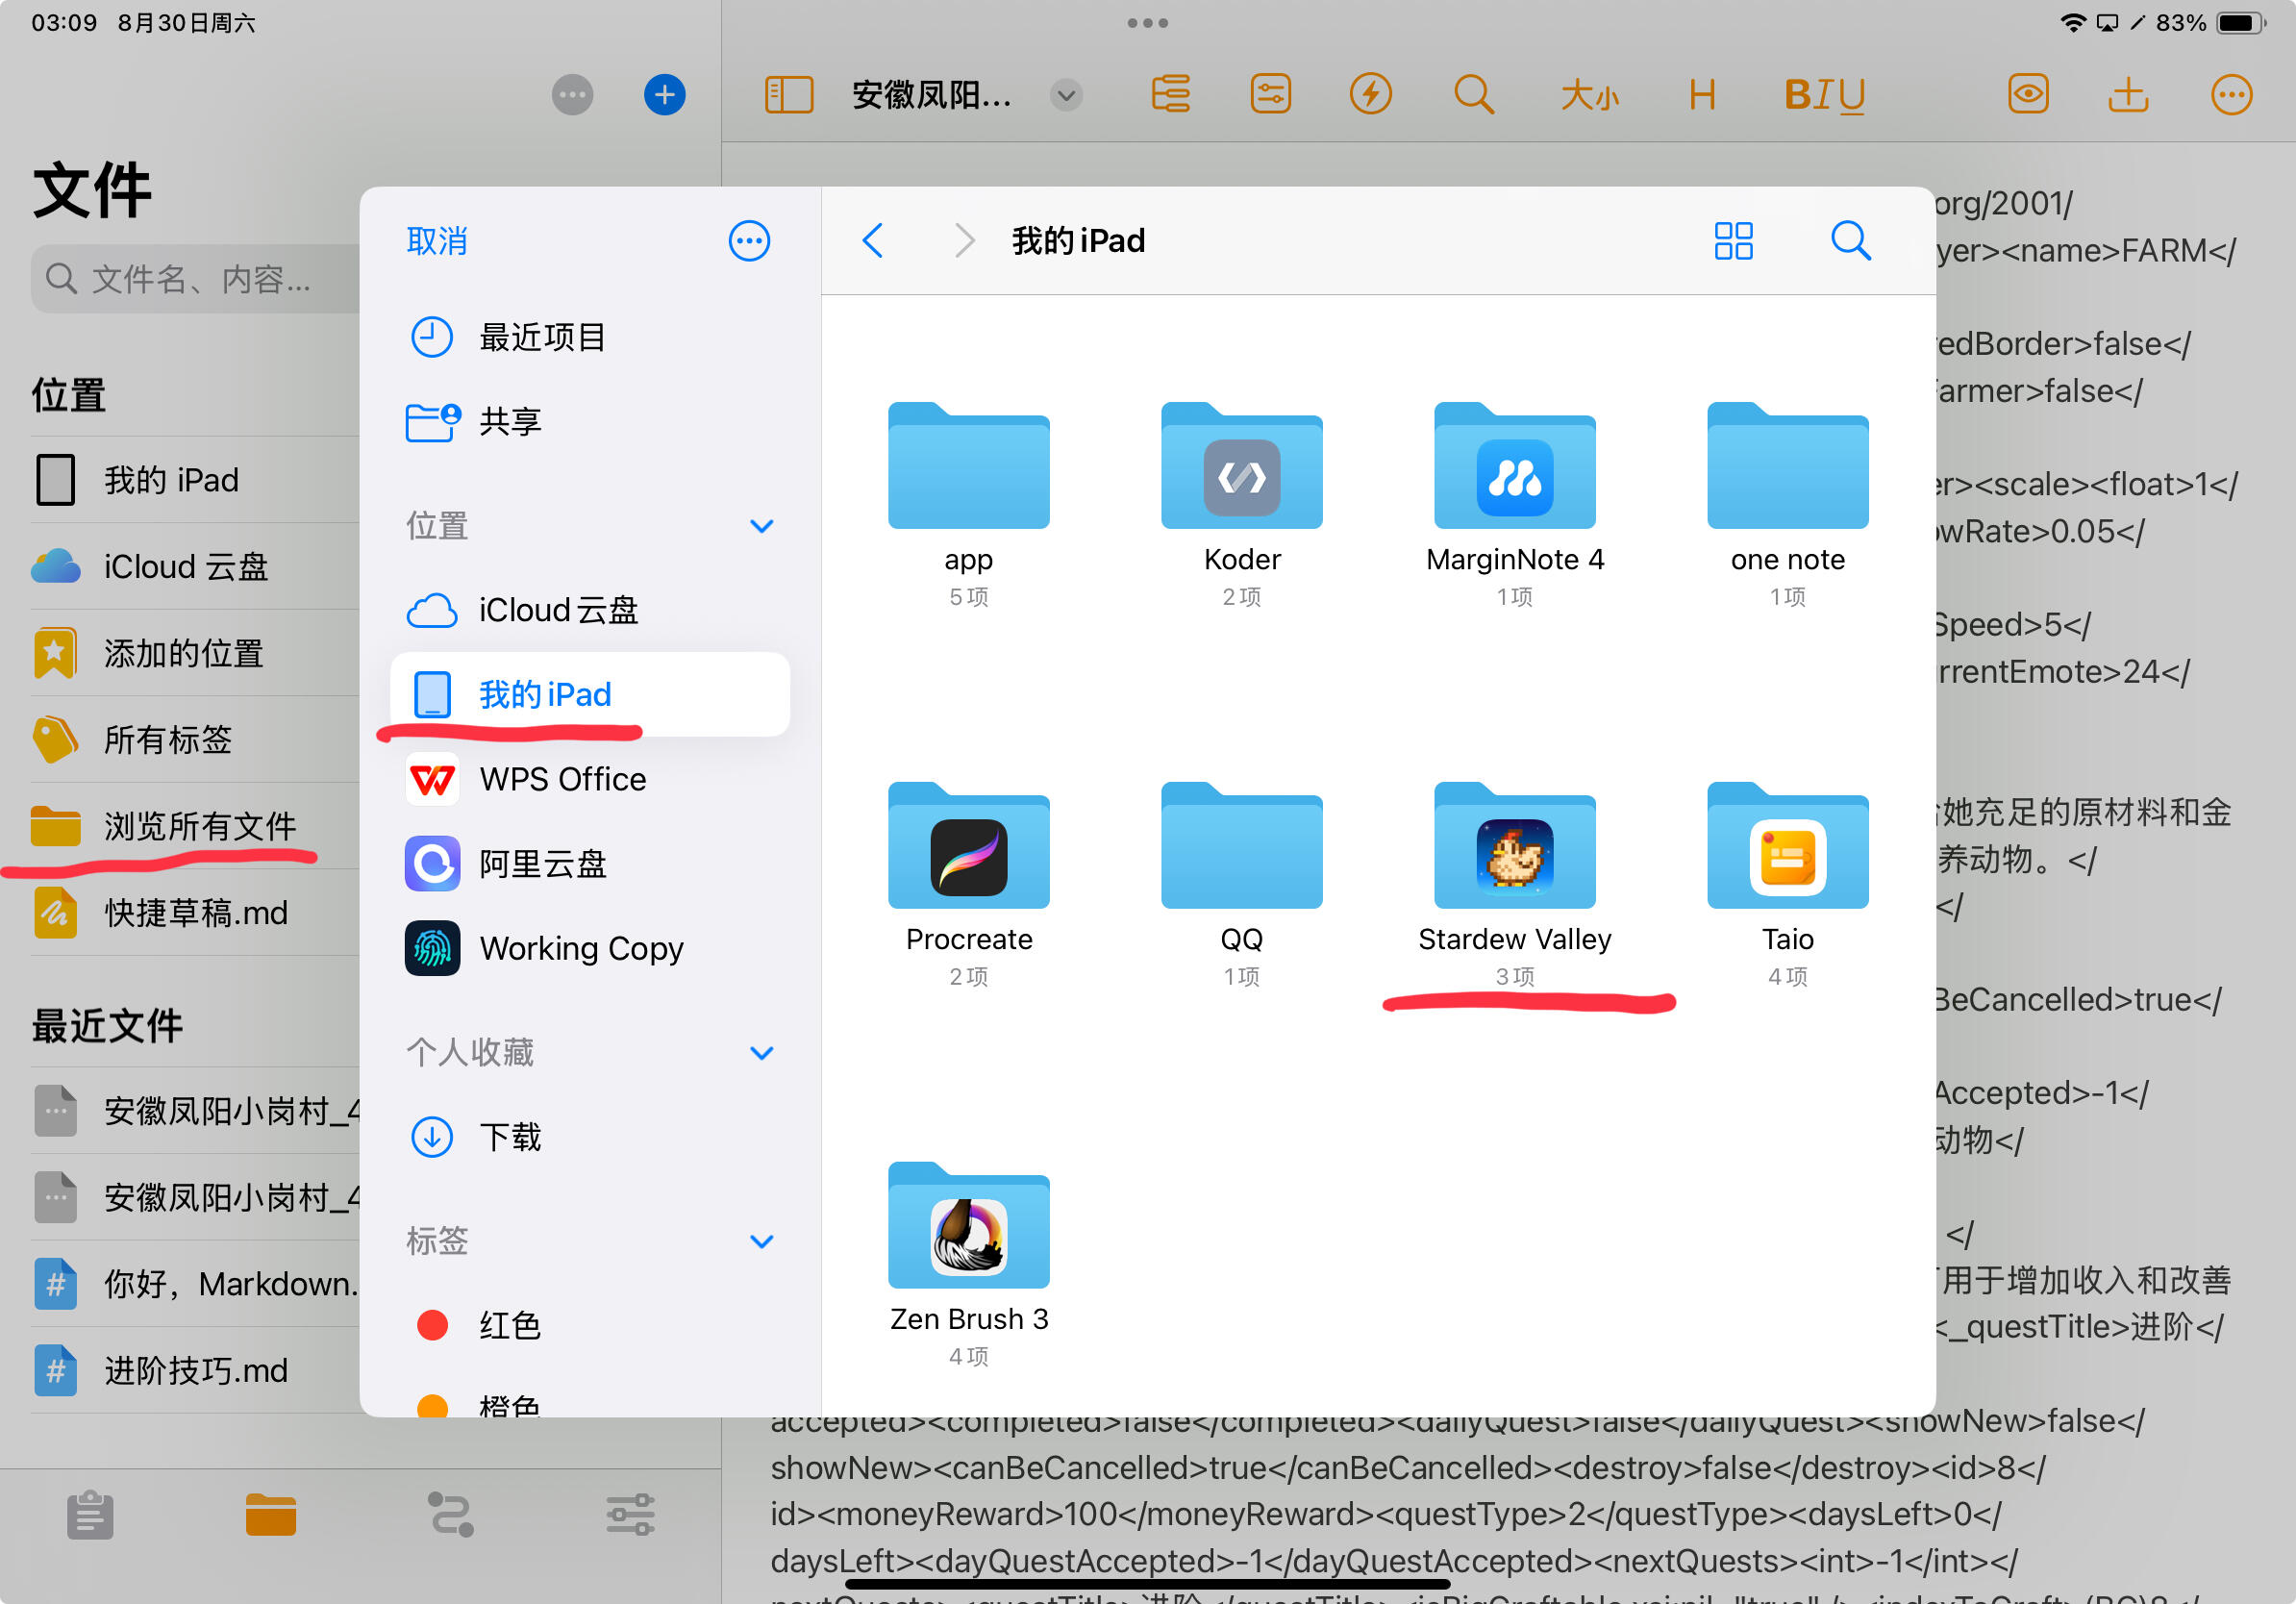Screen dimensions: 2296x1604
Task: Go forward with the right chevron in picker
Action: pos(964,241)
